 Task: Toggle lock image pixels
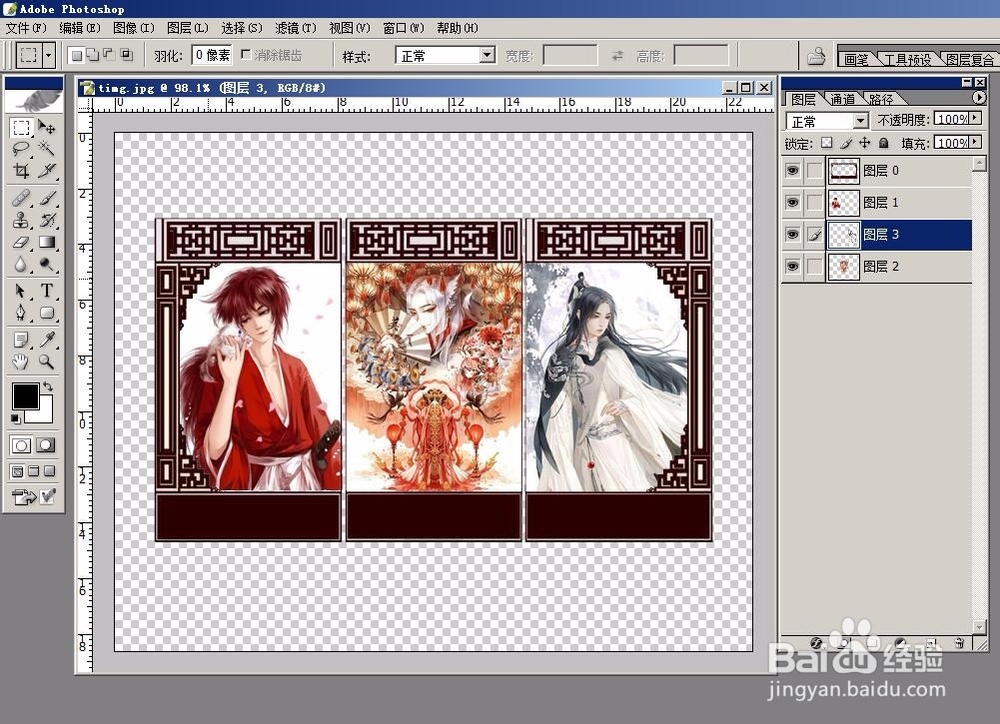point(846,143)
